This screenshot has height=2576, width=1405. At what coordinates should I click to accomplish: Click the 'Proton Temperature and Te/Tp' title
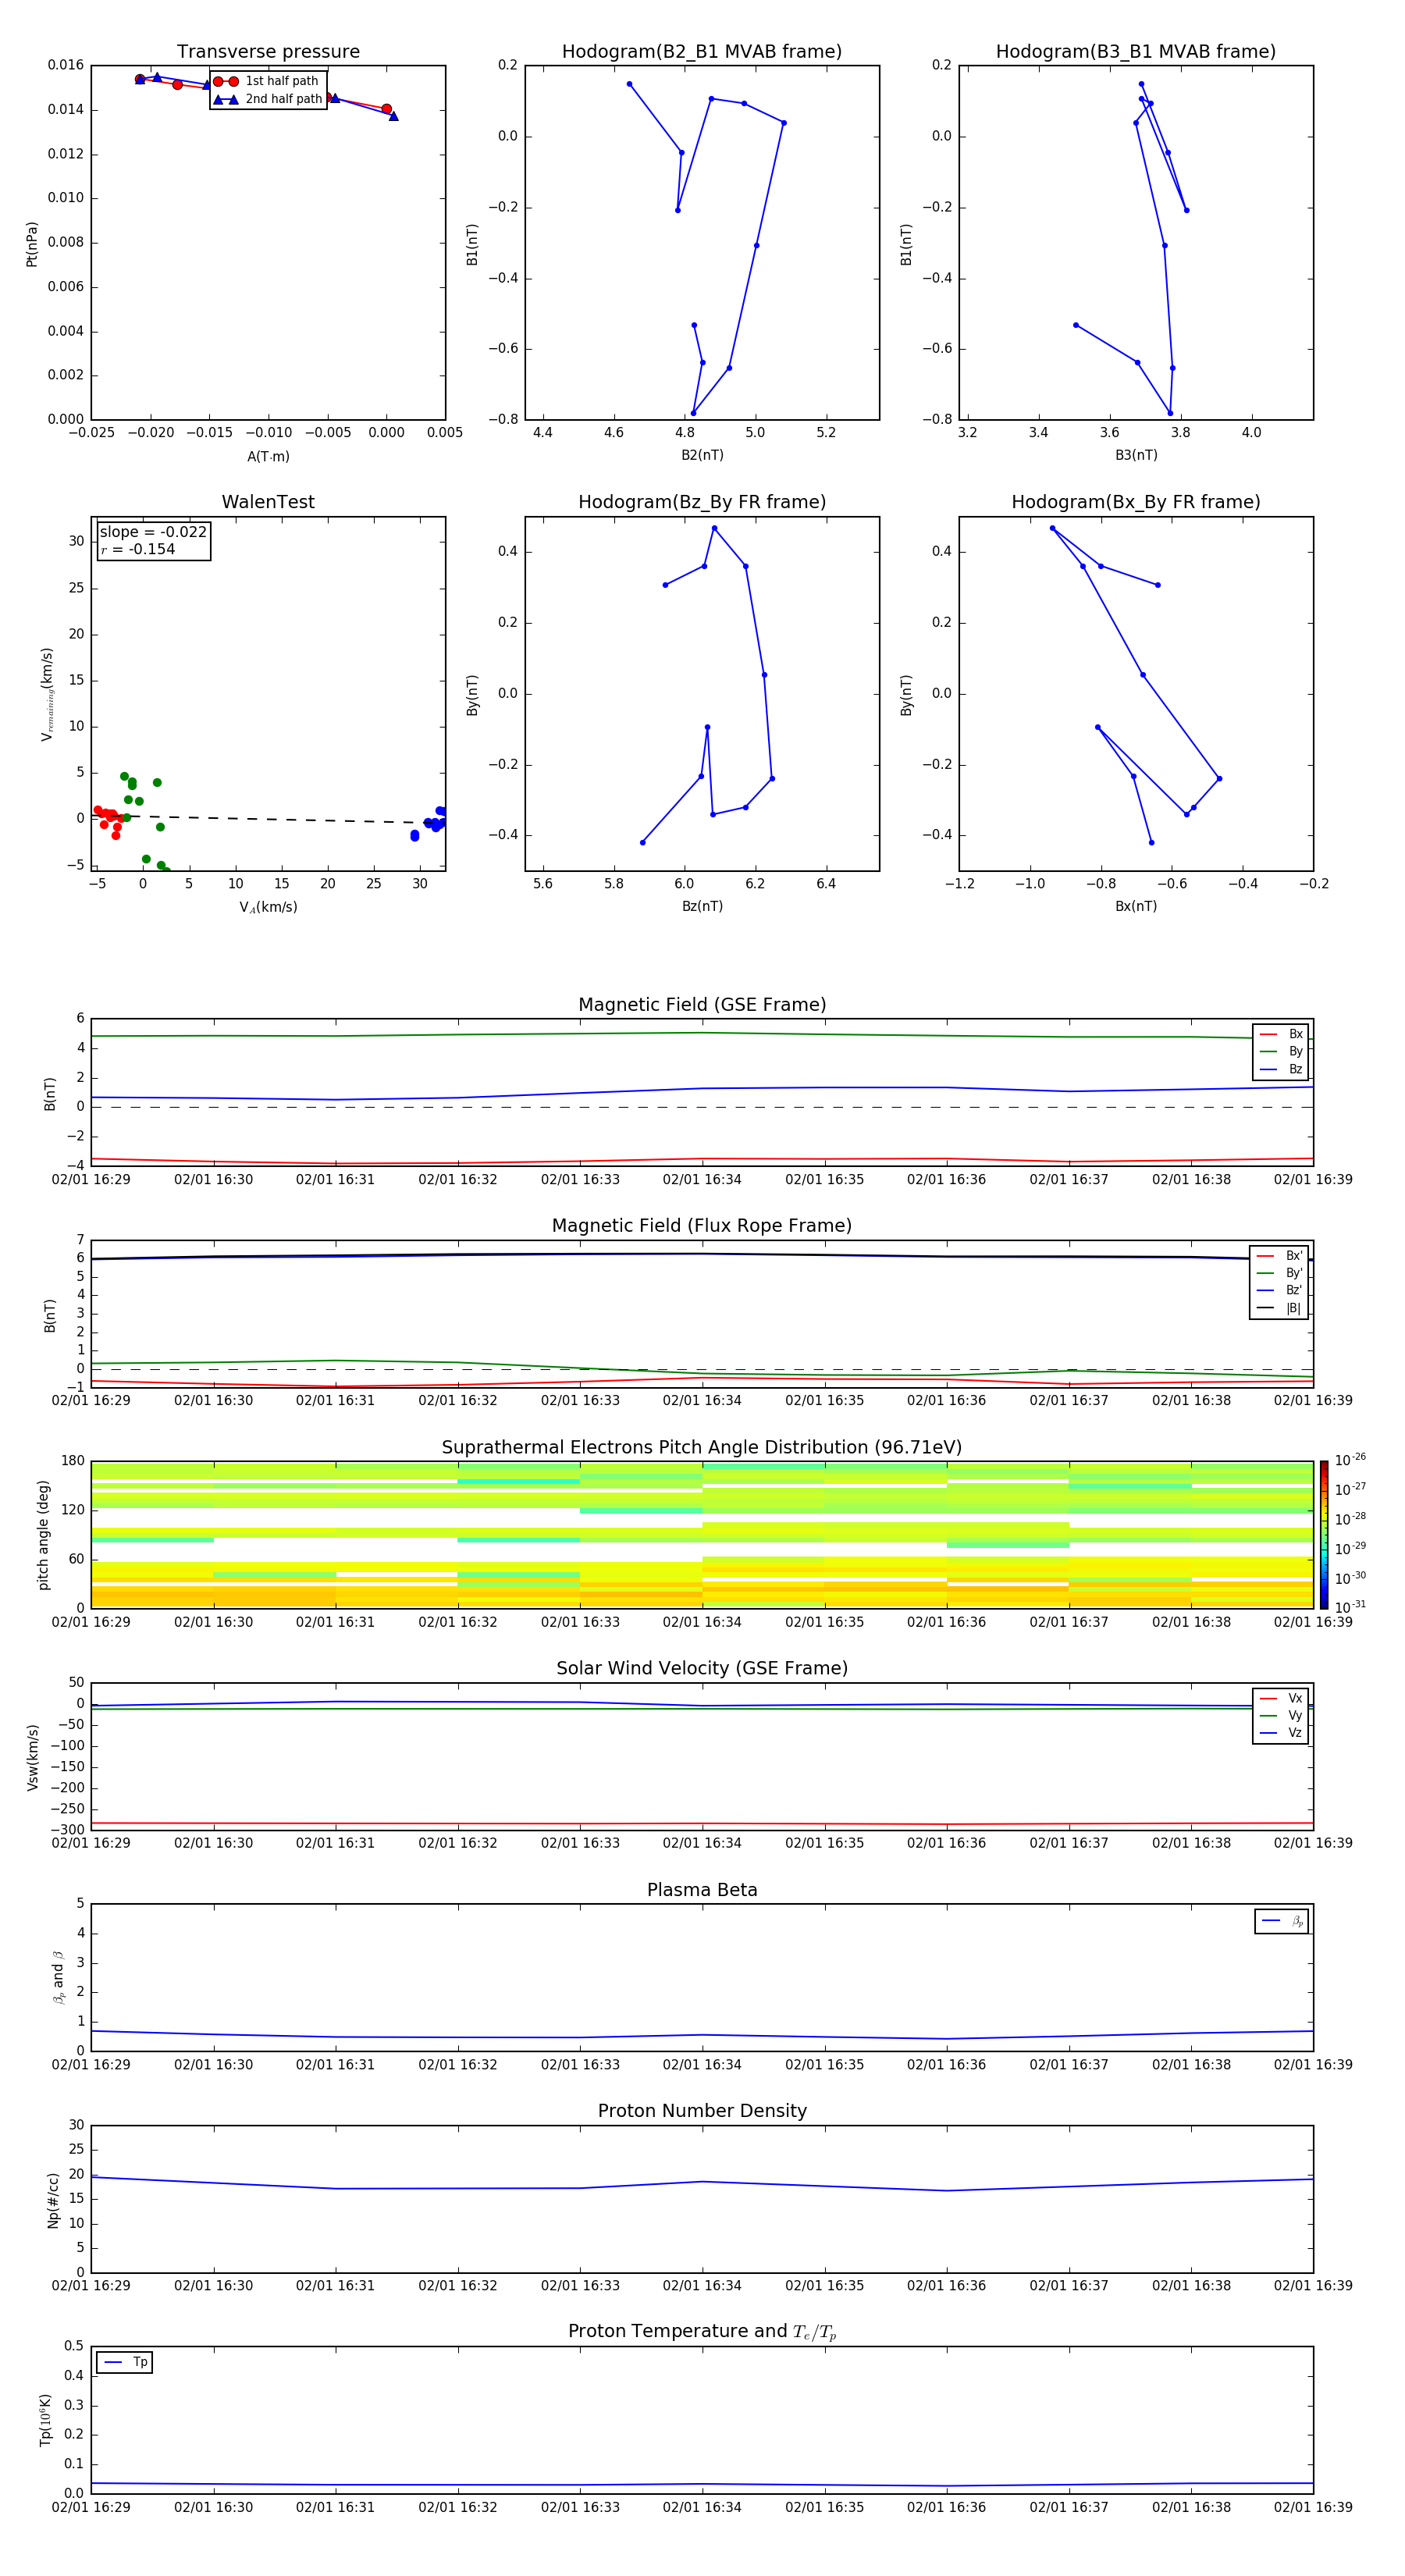pos(702,2332)
